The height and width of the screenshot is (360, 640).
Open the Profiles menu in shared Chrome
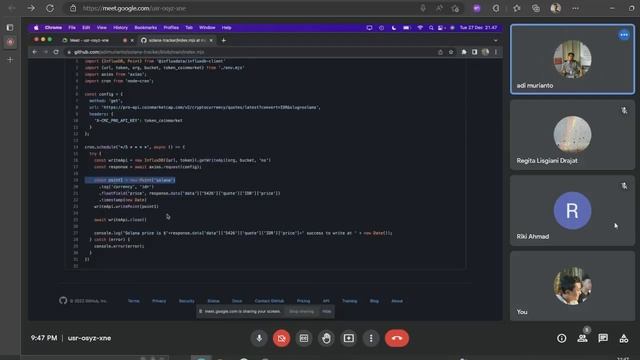click(x=171, y=28)
